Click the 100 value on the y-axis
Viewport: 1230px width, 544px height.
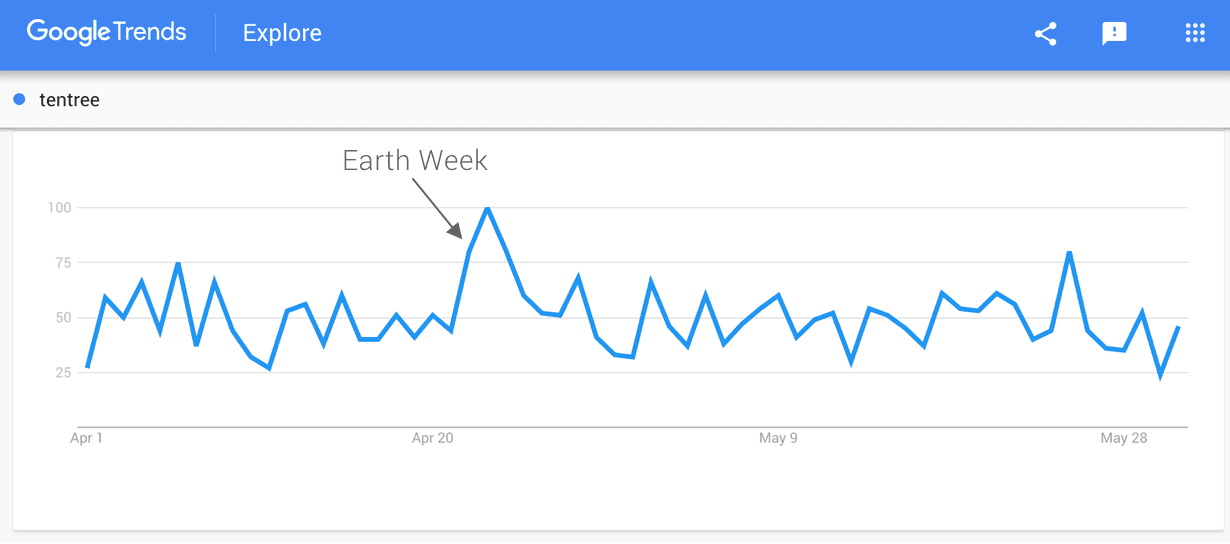pyautogui.click(x=59, y=208)
